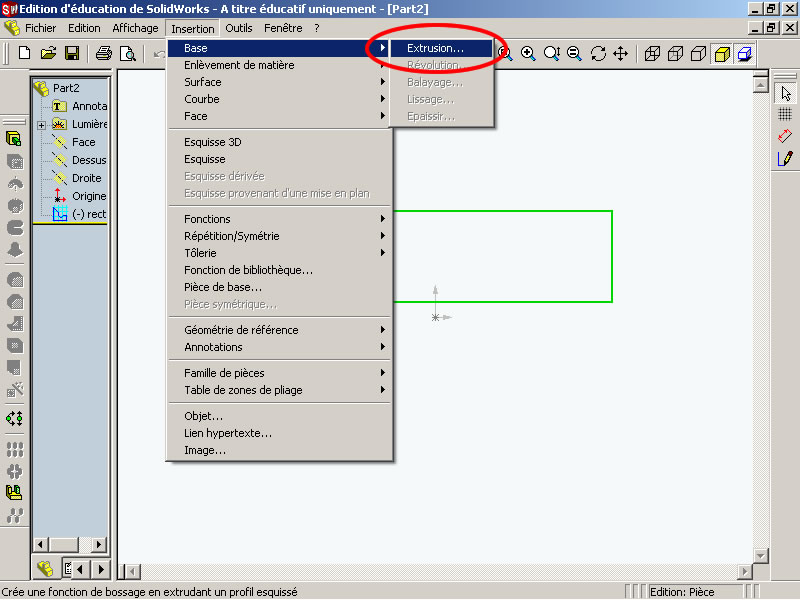Screen dimensions: 800x600
Task: Select the (-) rect sketch item
Action: click(x=80, y=214)
